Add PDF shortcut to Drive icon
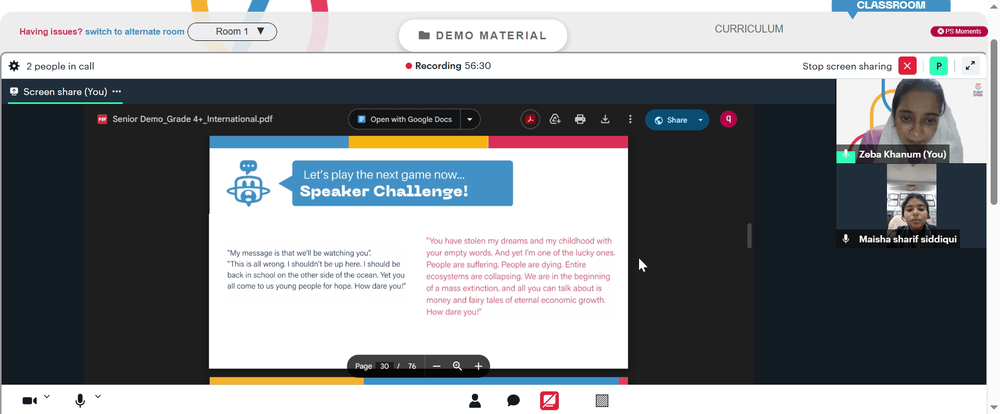The image size is (1000, 414). (555, 119)
